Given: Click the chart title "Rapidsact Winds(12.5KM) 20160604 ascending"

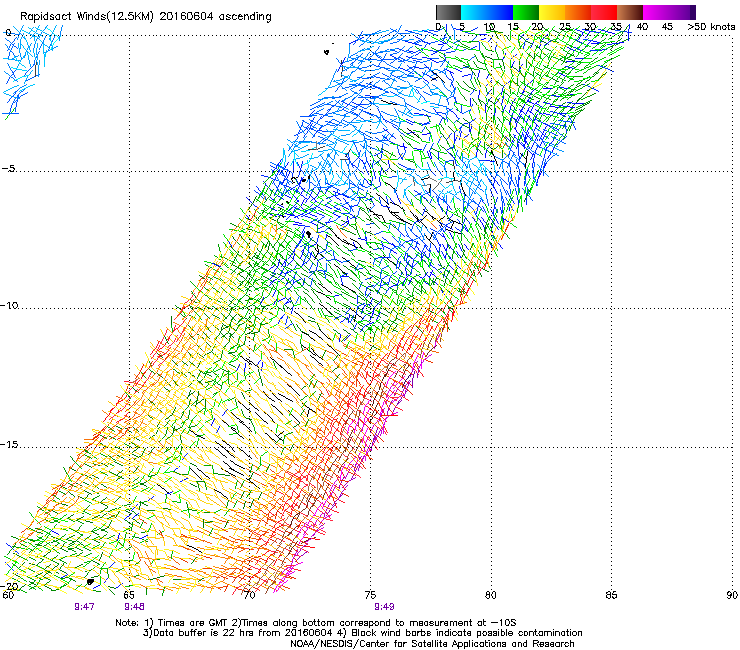Looking at the screenshot, I should tap(146, 17).
